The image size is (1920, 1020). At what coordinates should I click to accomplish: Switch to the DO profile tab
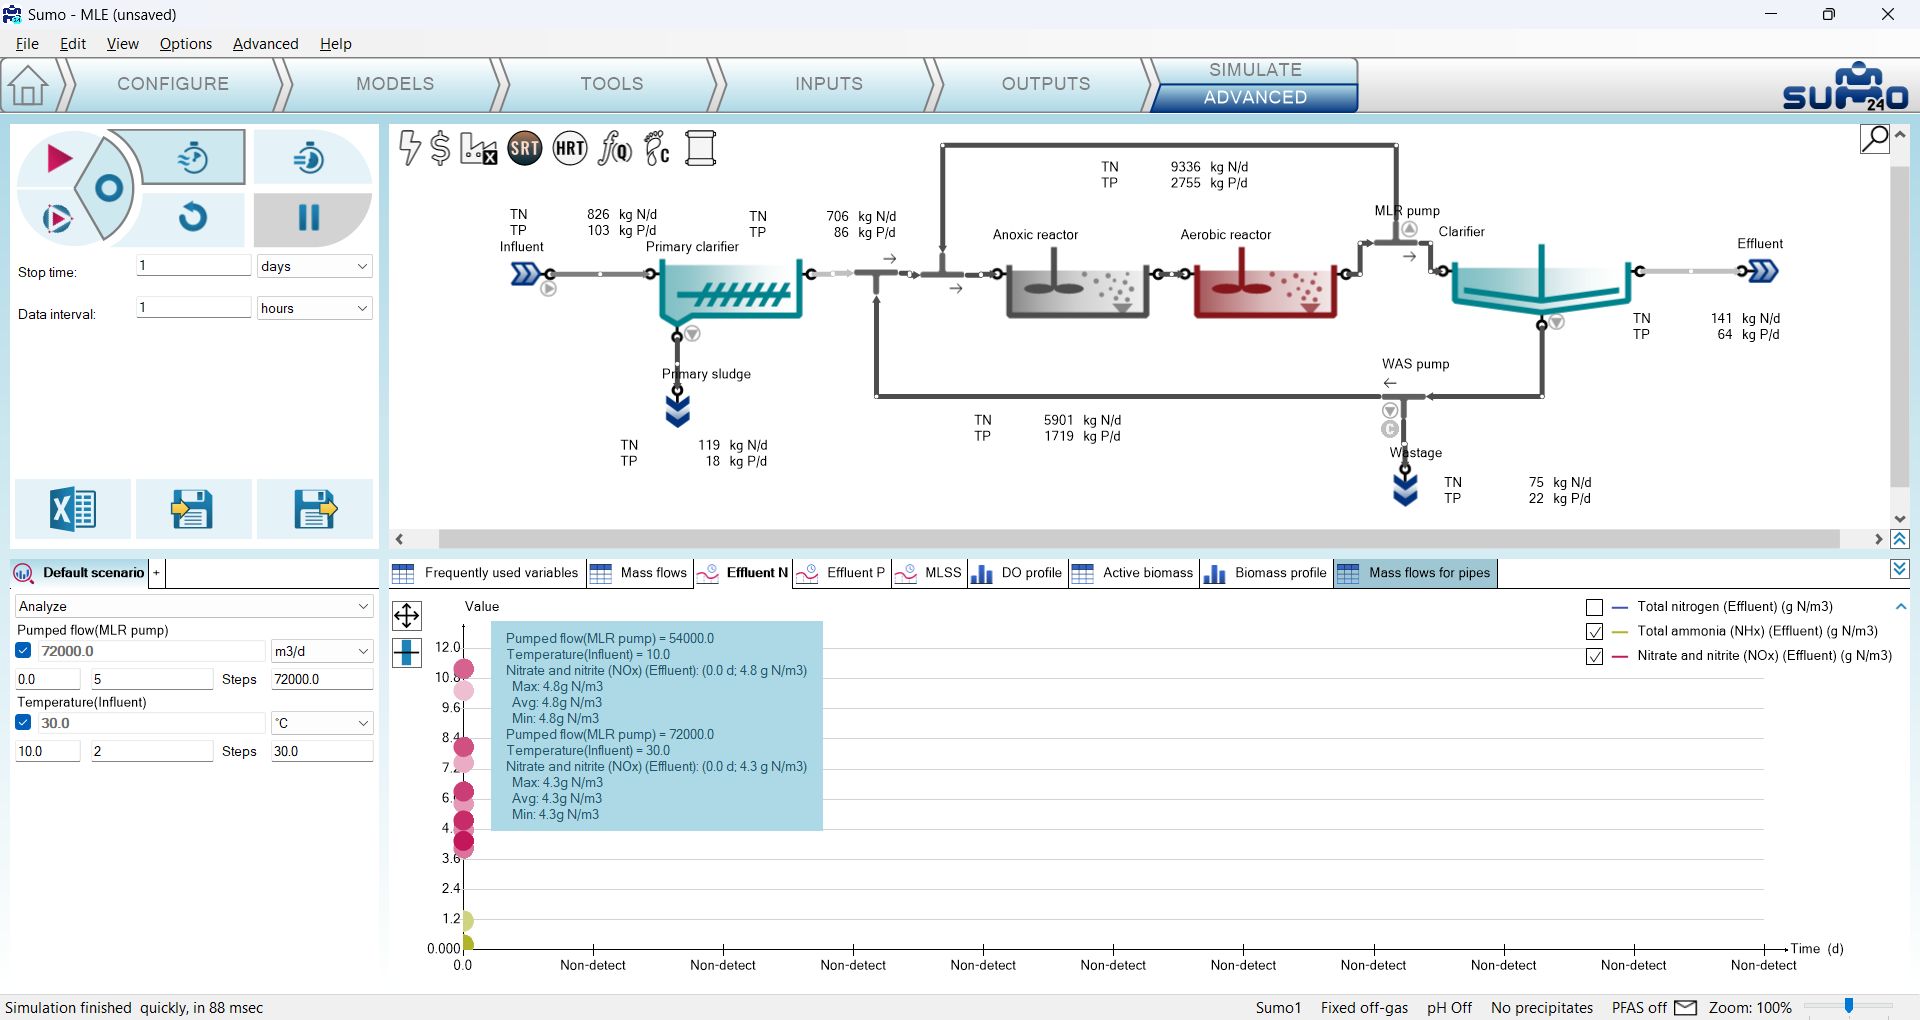pos(1018,573)
